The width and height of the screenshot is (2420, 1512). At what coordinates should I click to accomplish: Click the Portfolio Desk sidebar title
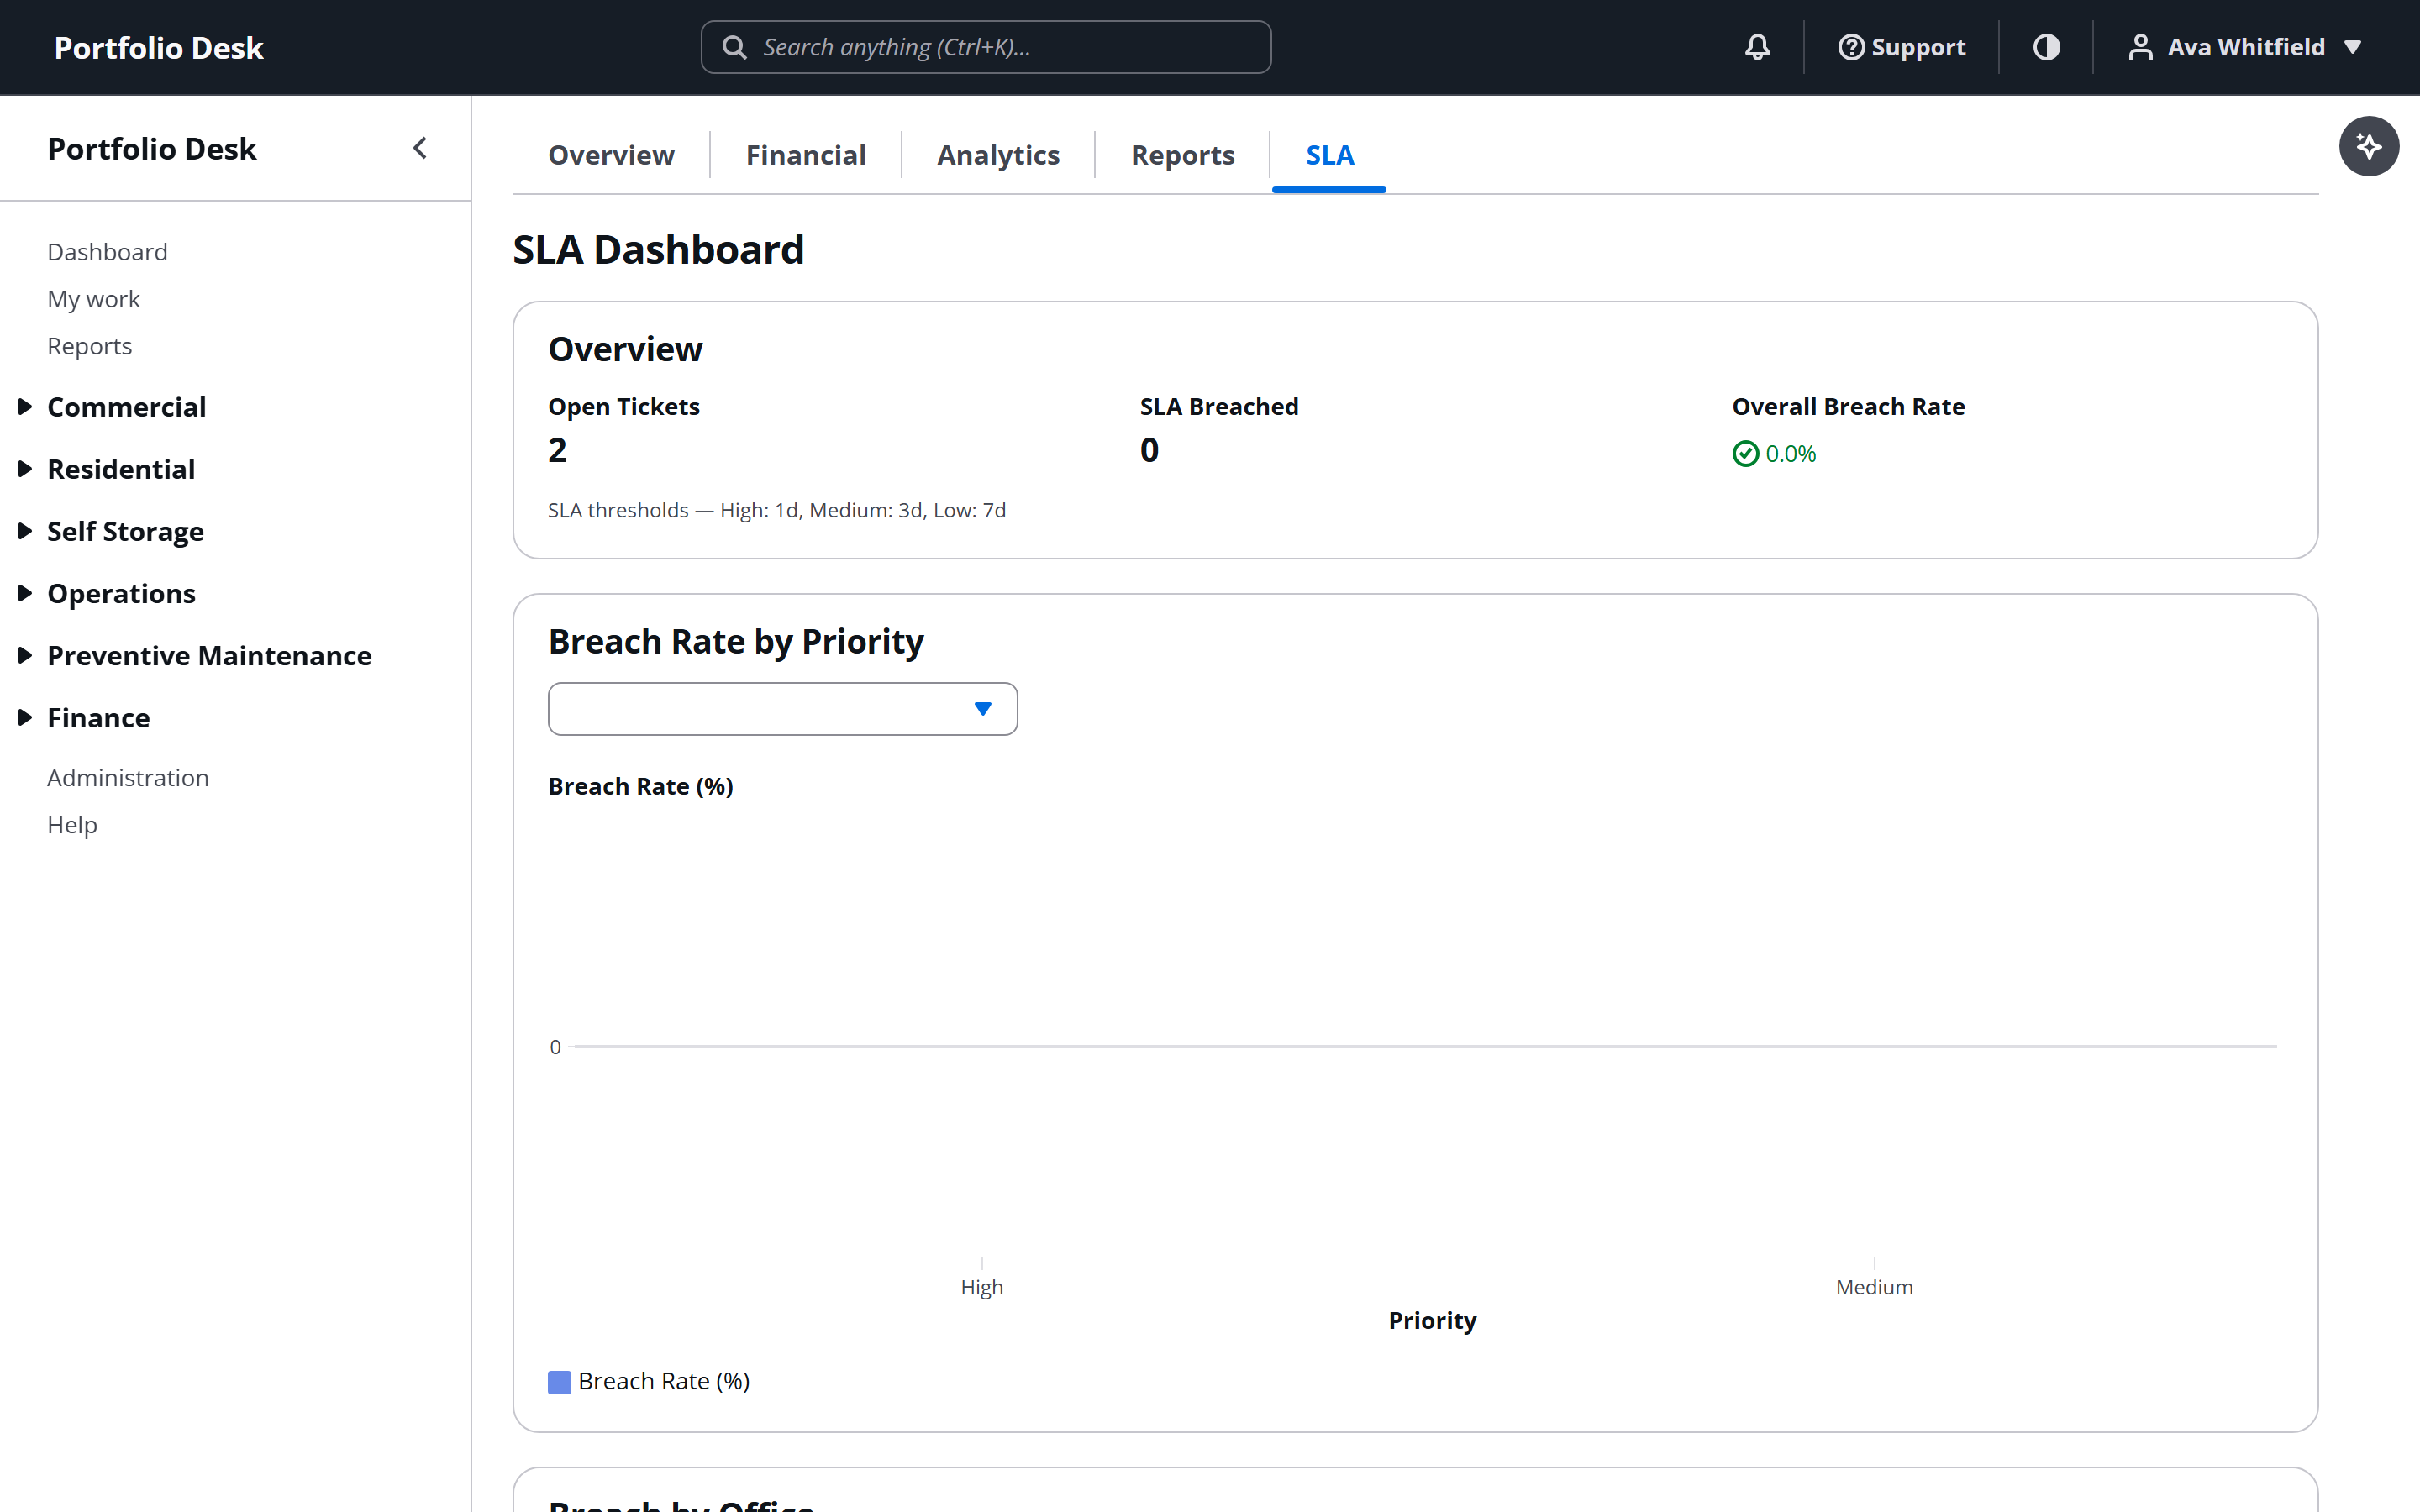pyautogui.click(x=152, y=148)
